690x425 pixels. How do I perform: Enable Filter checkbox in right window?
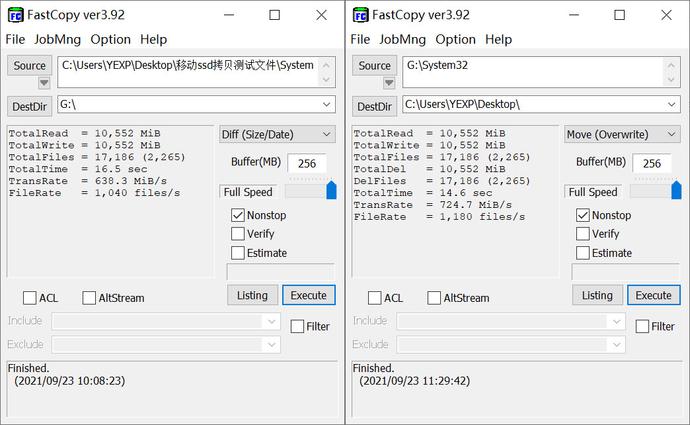point(642,326)
